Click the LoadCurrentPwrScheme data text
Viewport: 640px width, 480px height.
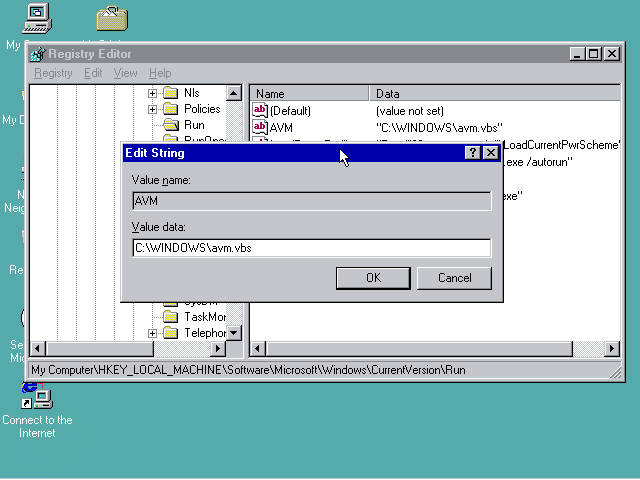[562, 145]
